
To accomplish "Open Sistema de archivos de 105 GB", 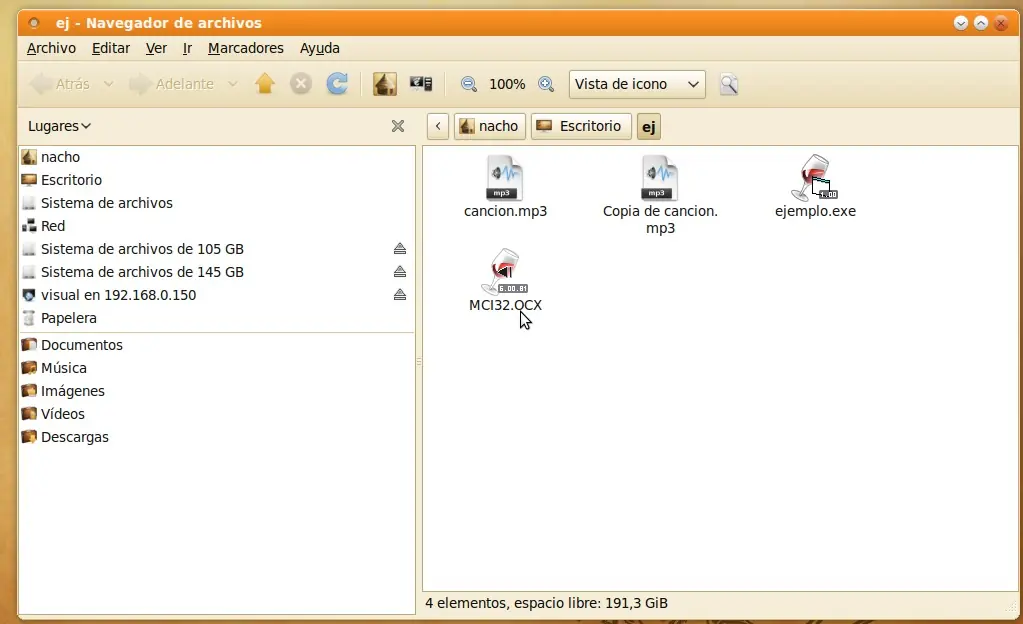I will tap(217, 249).
